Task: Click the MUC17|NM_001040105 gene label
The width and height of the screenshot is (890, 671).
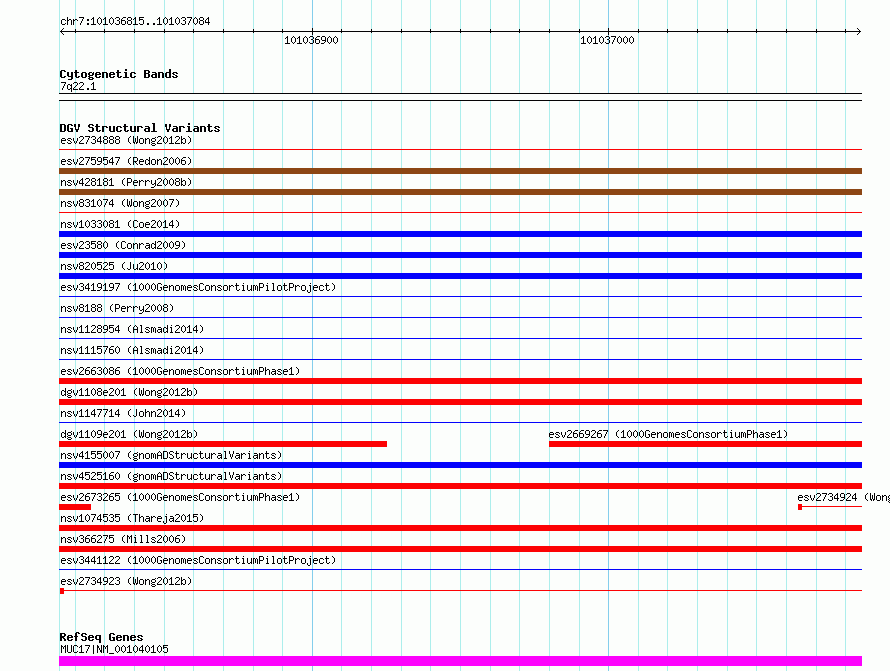Action: tap(114, 649)
